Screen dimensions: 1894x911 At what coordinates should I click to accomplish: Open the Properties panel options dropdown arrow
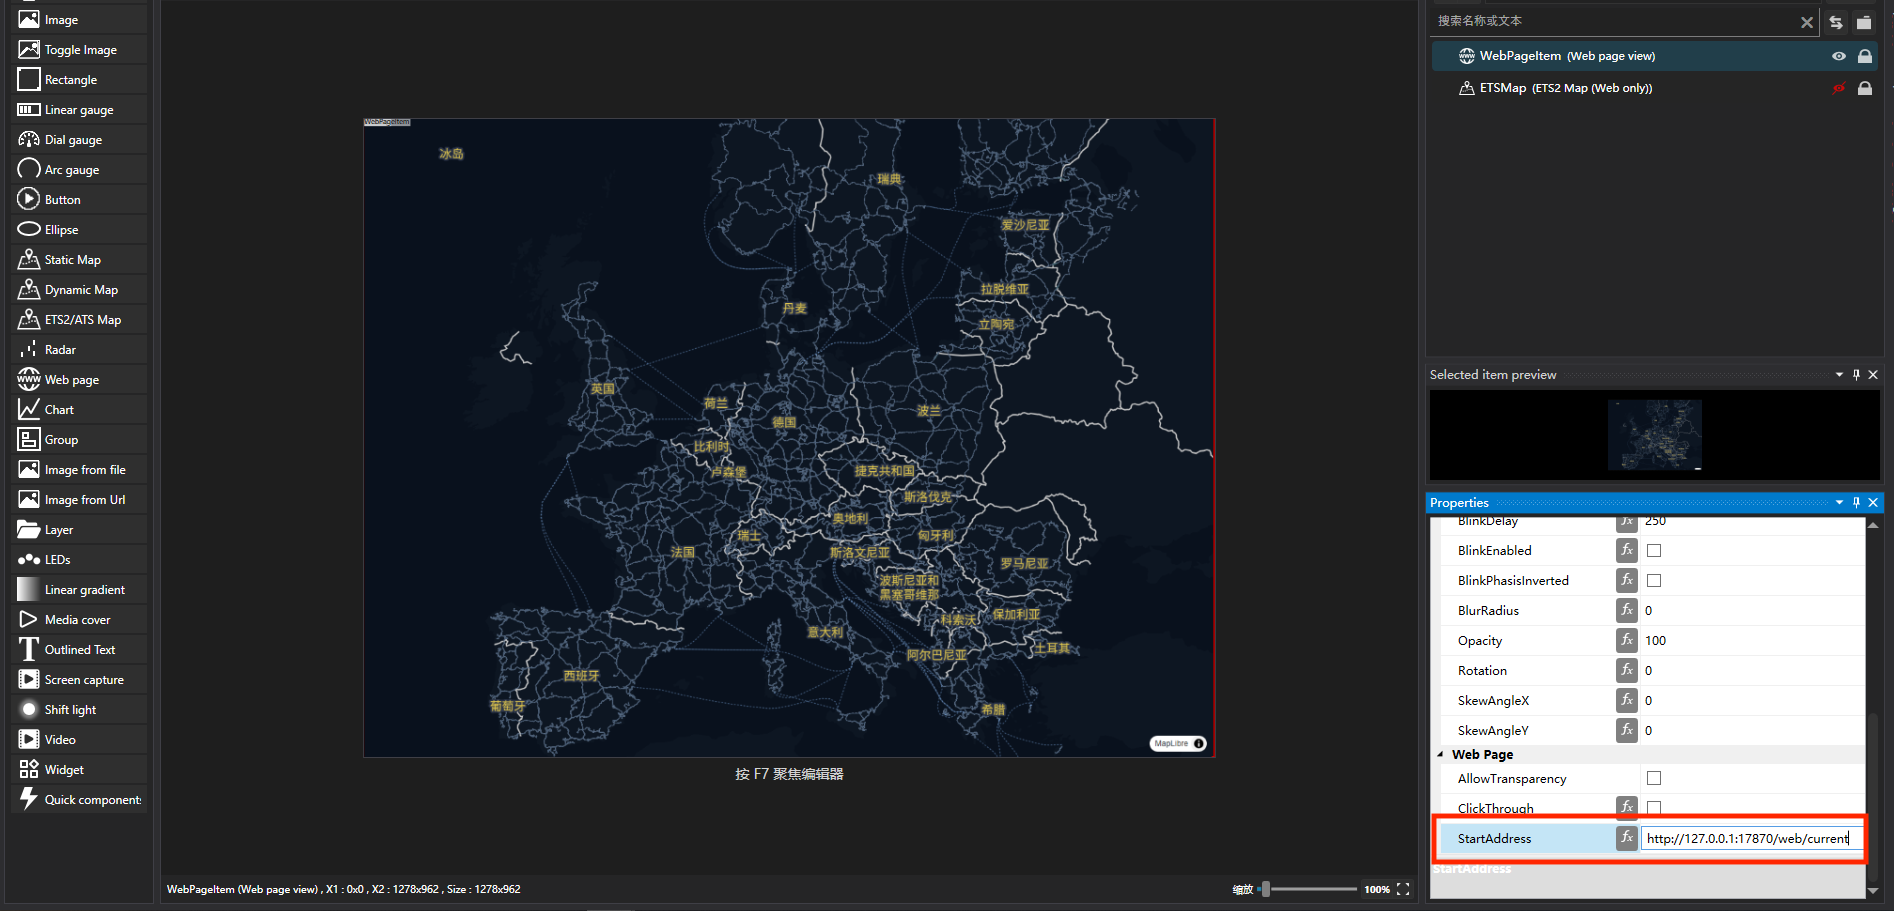(x=1839, y=502)
